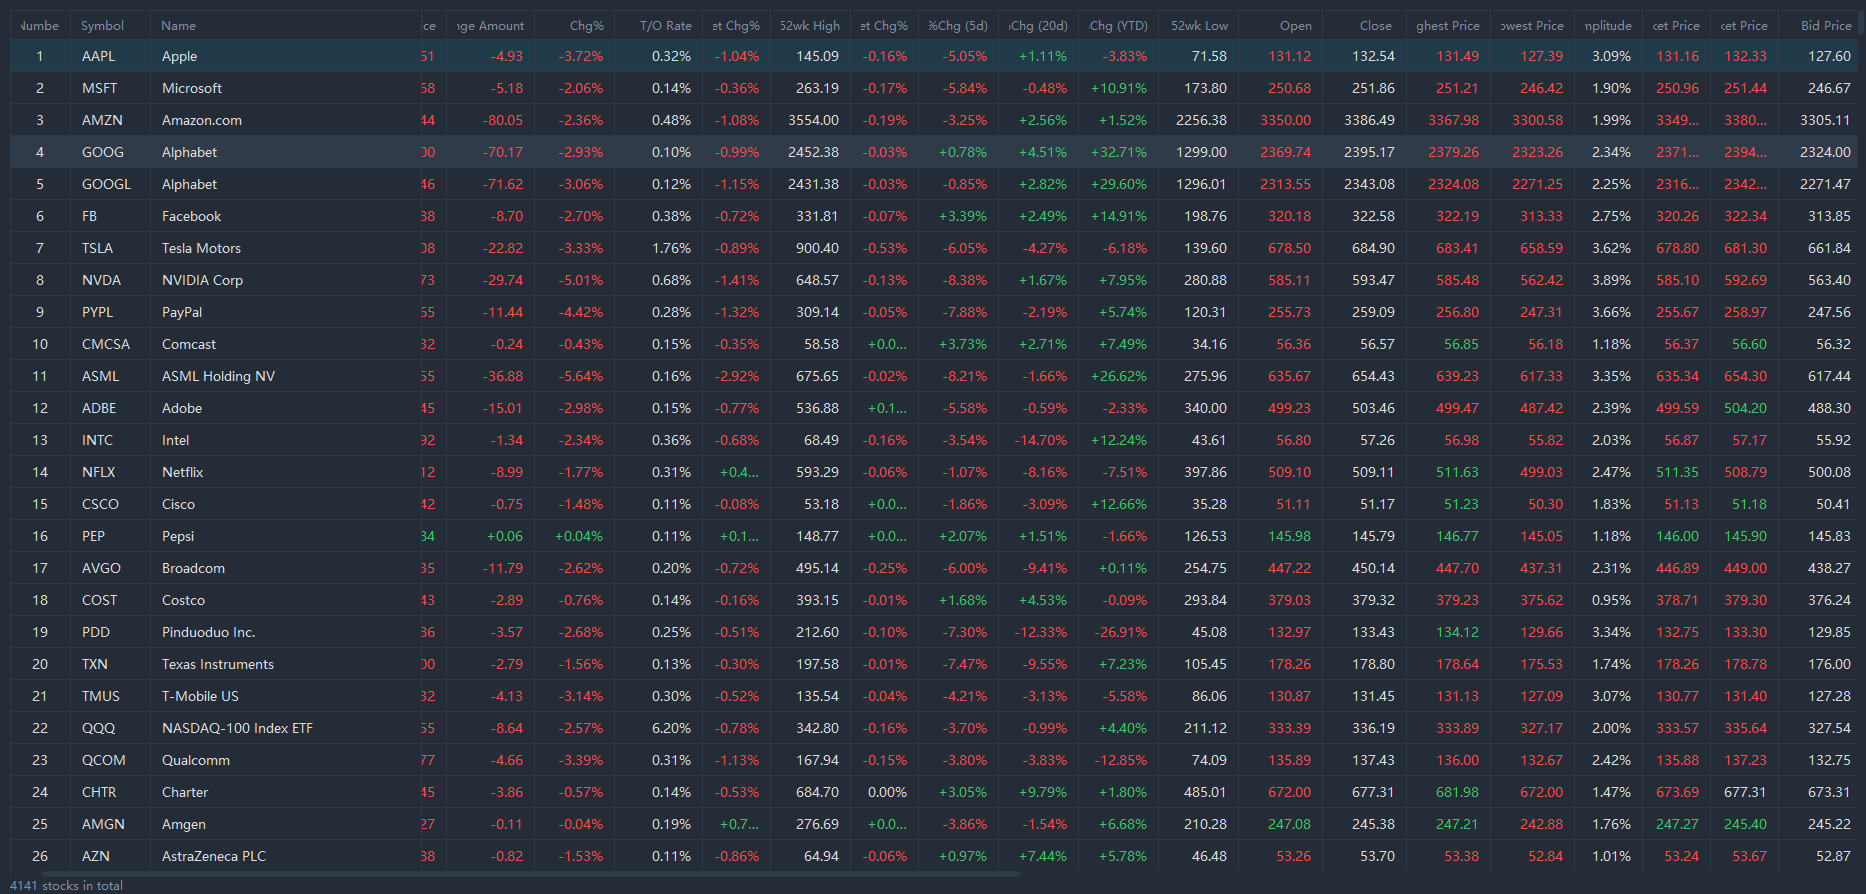Click Costco's Amplitude value 0.95%
Viewport: 1866px width, 894px height.
pyautogui.click(x=1611, y=600)
